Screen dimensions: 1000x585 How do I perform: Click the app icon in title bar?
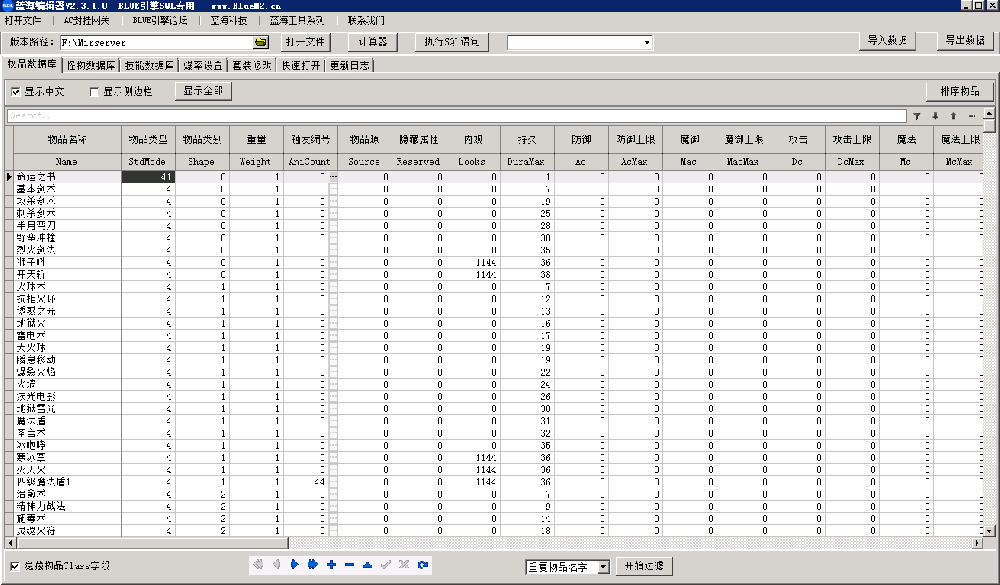[7, 5]
